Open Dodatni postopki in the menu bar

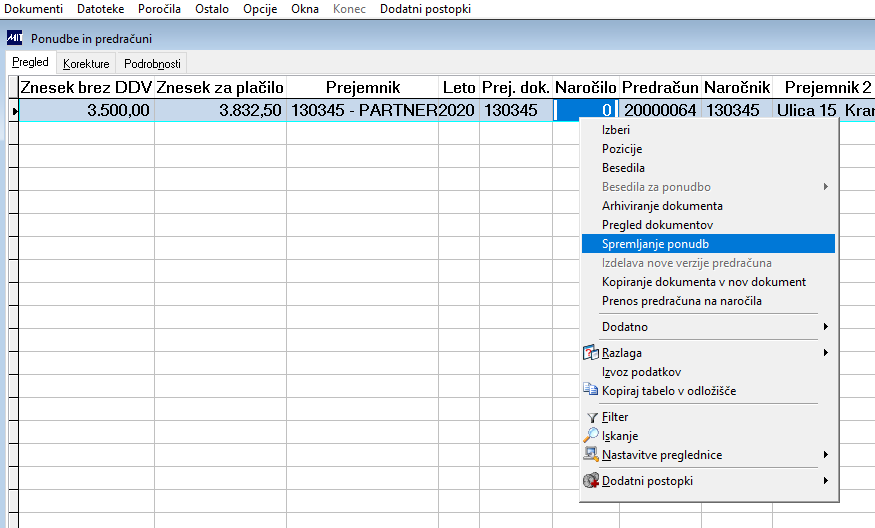(x=425, y=9)
